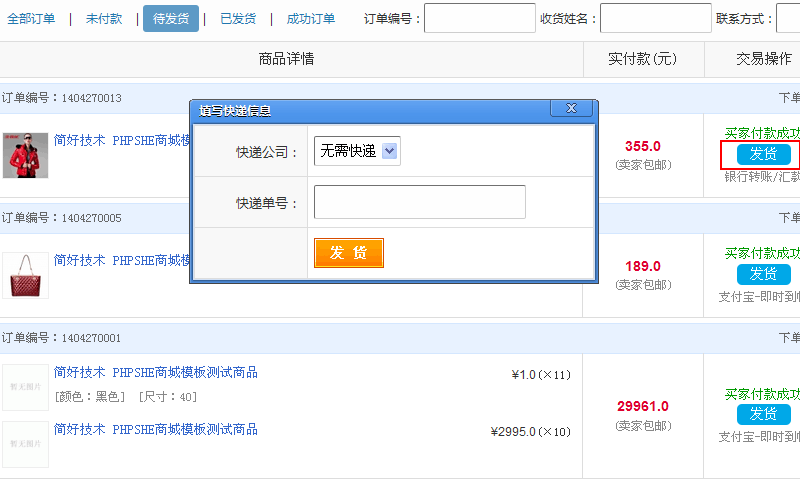Go to the 已发货 tab

tap(238, 19)
